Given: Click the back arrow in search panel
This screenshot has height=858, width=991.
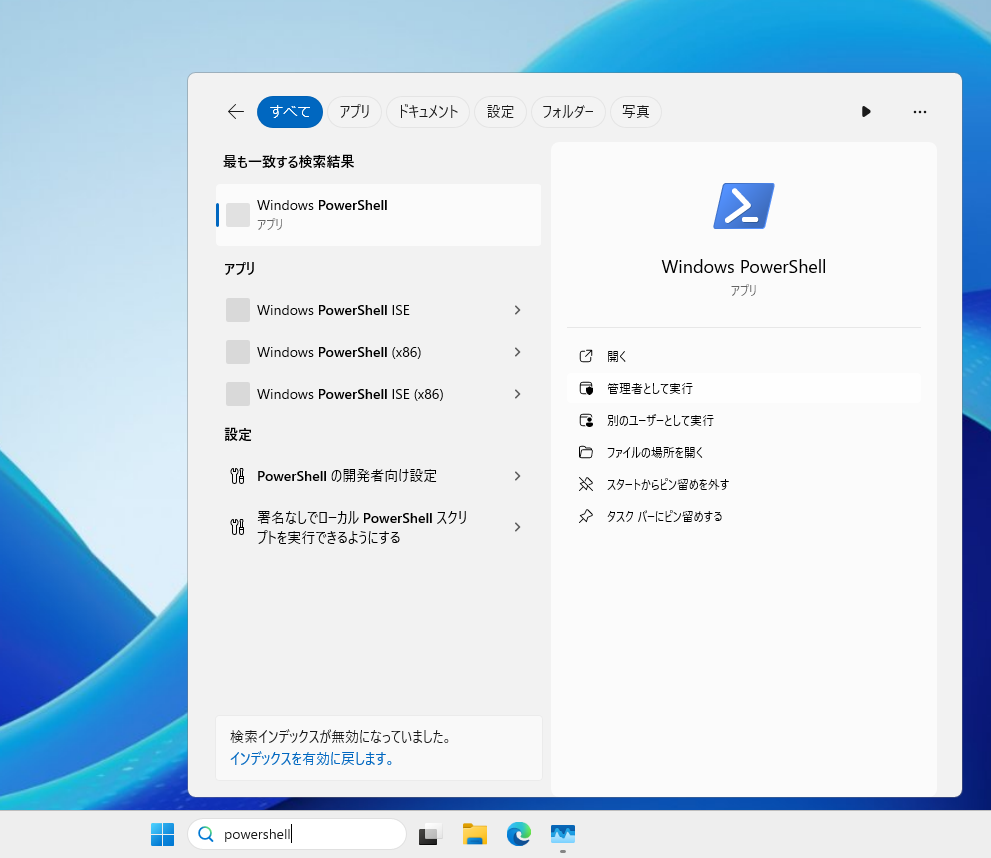Looking at the screenshot, I should (236, 112).
